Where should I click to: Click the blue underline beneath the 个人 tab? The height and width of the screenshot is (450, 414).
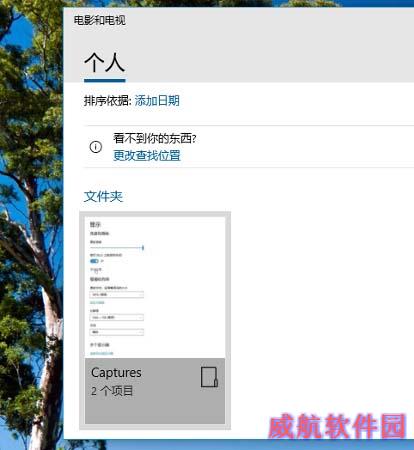coord(105,80)
